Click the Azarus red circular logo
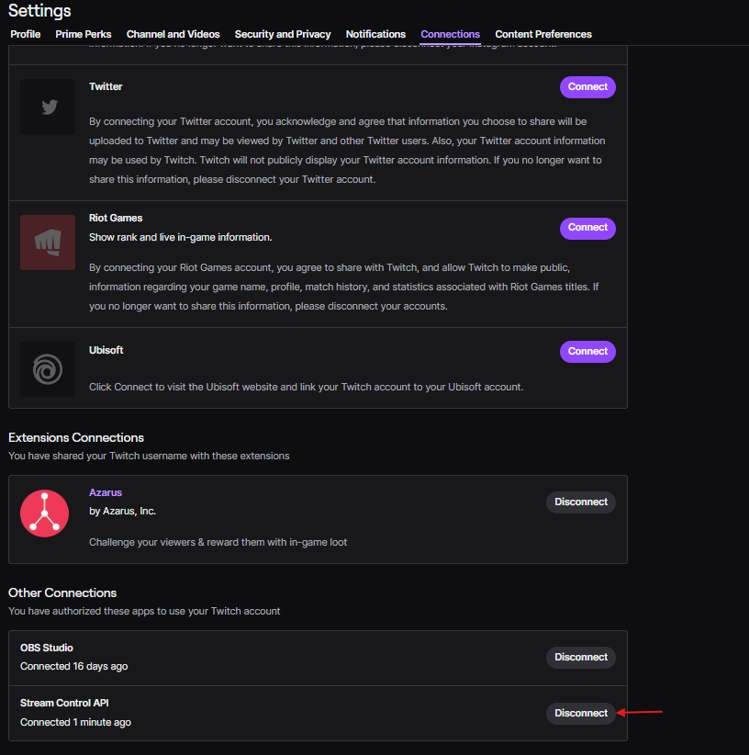This screenshot has width=749, height=755. click(44, 513)
